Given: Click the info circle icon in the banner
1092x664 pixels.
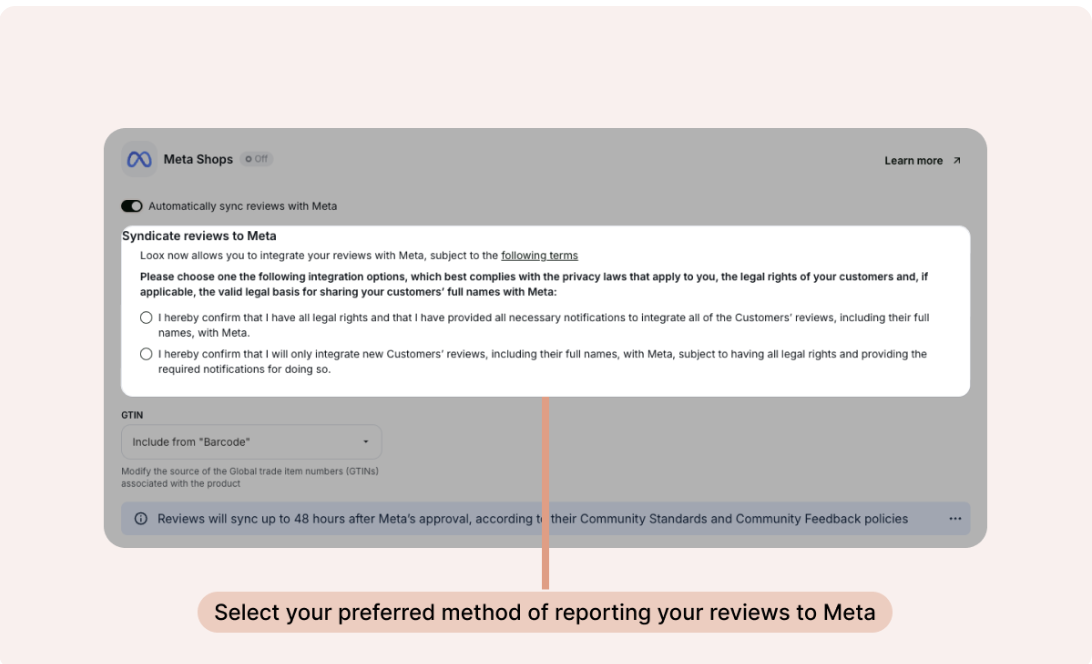Looking at the screenshot, I should [x=141, y=518].
